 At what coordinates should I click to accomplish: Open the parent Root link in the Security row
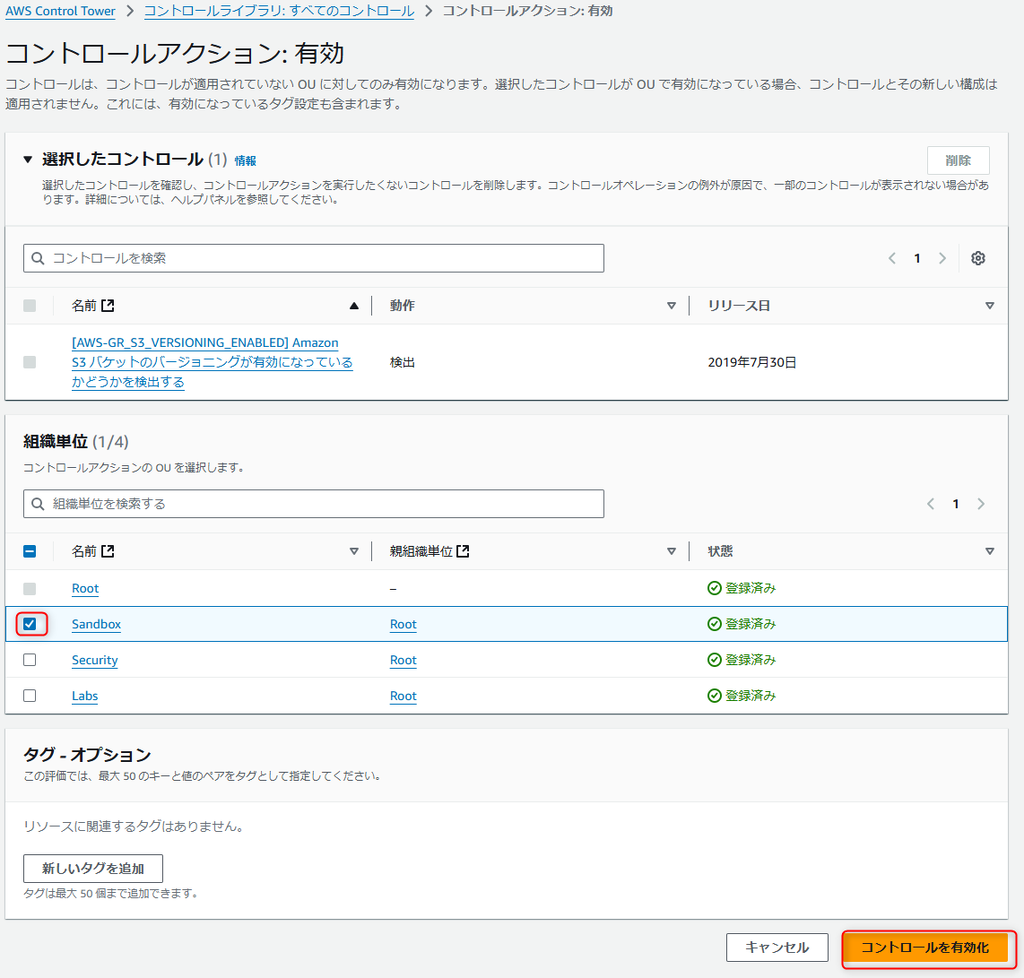pyautogui.click(x=403, y=661)
